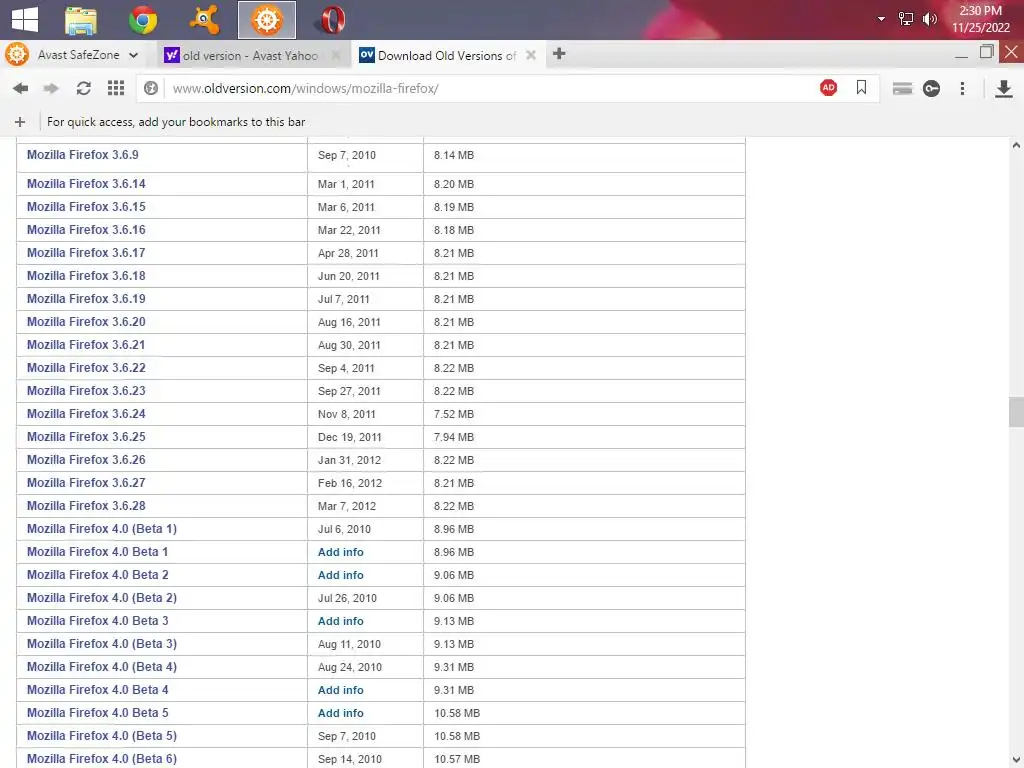The height and width of the screenshot is (768, 1024).
Task: Close the Download Old Versions tab
Action: pyautogui.click(x=531, y=55)
